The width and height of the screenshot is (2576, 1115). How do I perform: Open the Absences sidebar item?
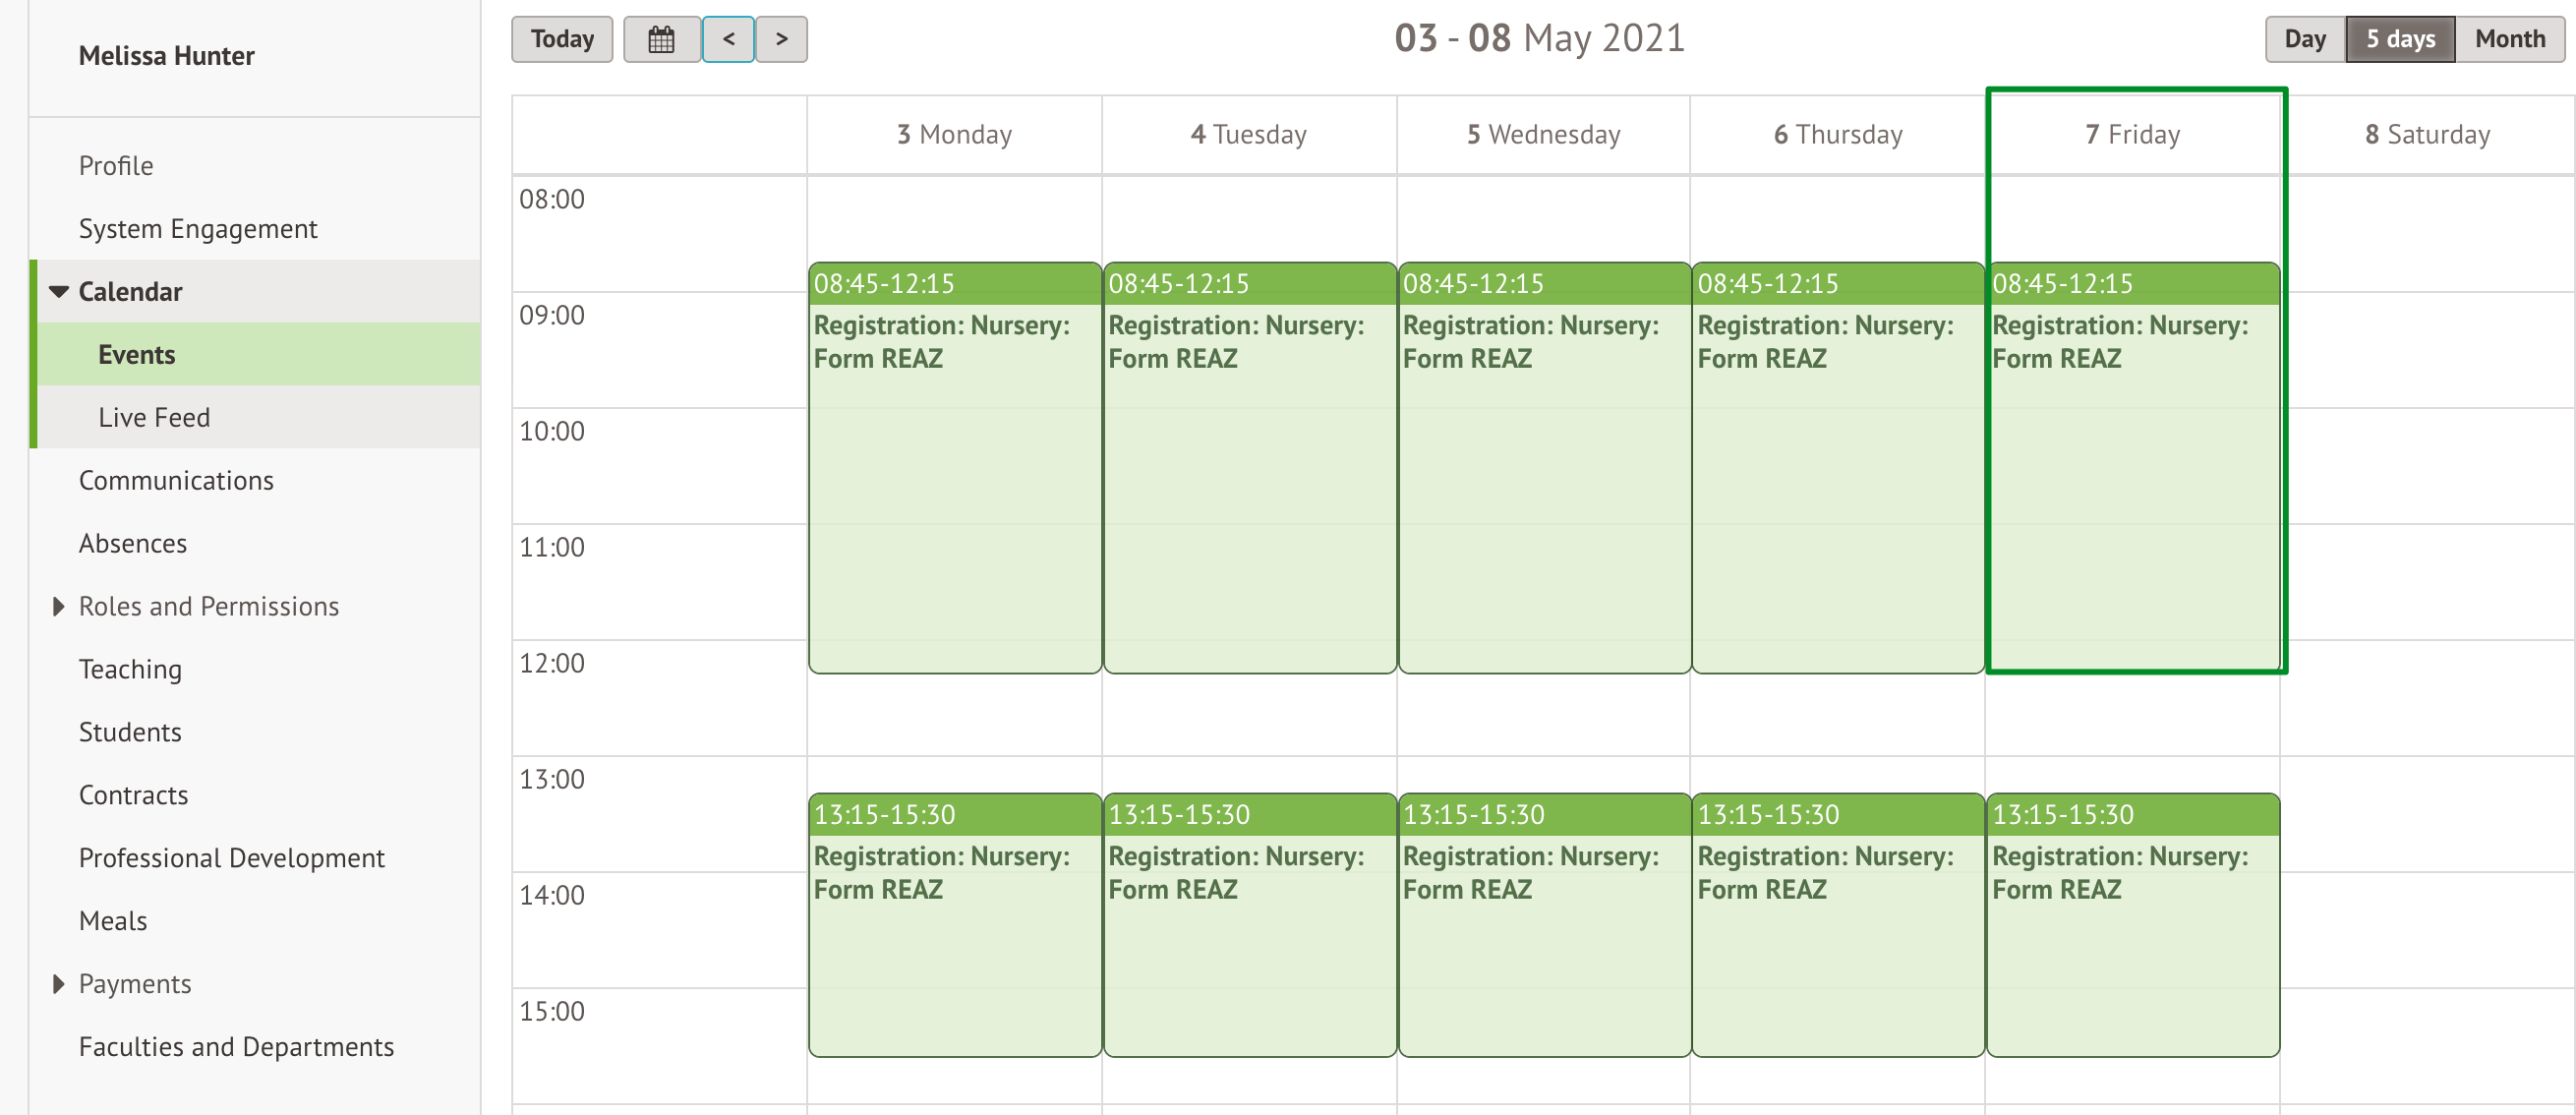point(133,544)
